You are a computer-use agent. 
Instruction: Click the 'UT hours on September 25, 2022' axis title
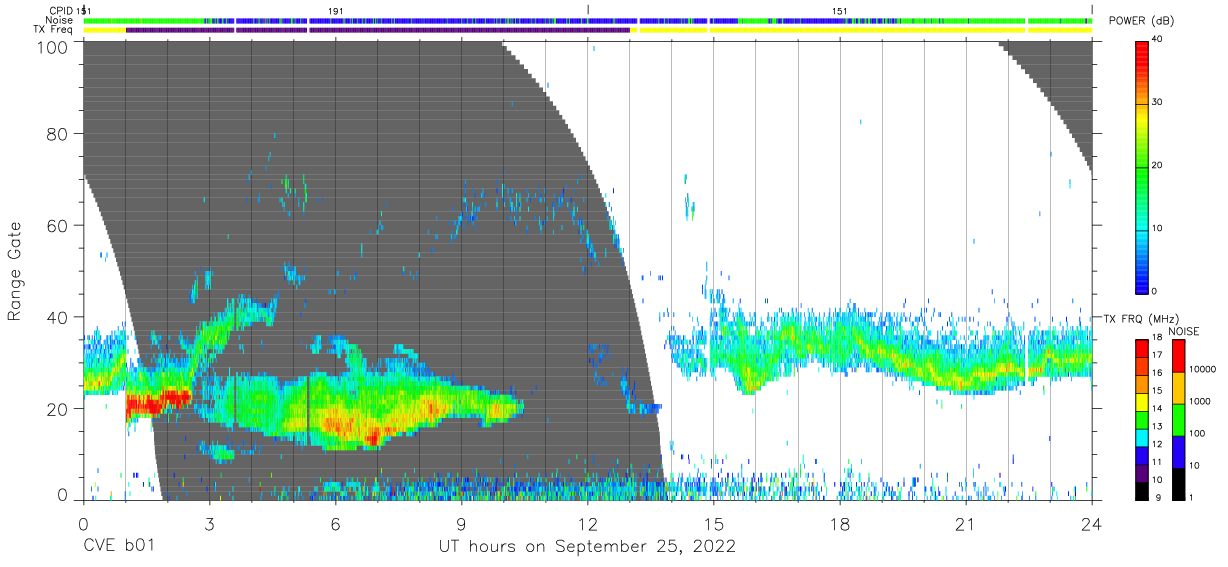[x=587, y=547]
